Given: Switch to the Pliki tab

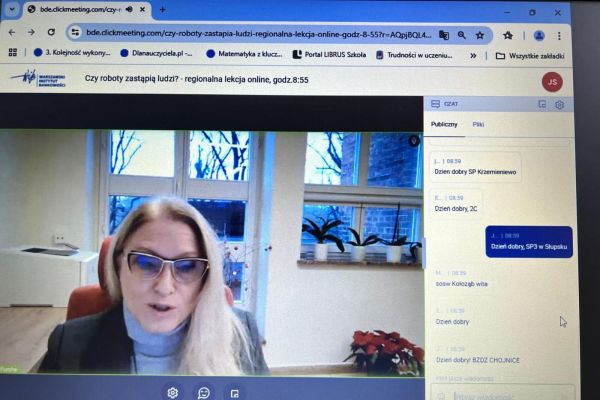Looking at the screenshot, I should click(478, 124).
